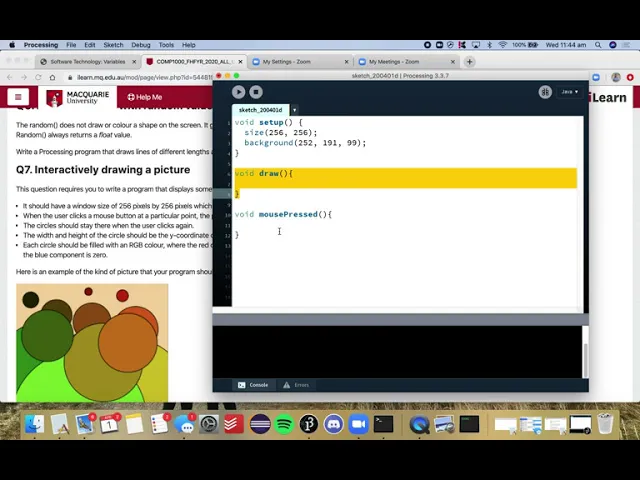Click the Macquarie University logo
The height and width of the screenshot is (480, 640).
[x=78, y=98]
